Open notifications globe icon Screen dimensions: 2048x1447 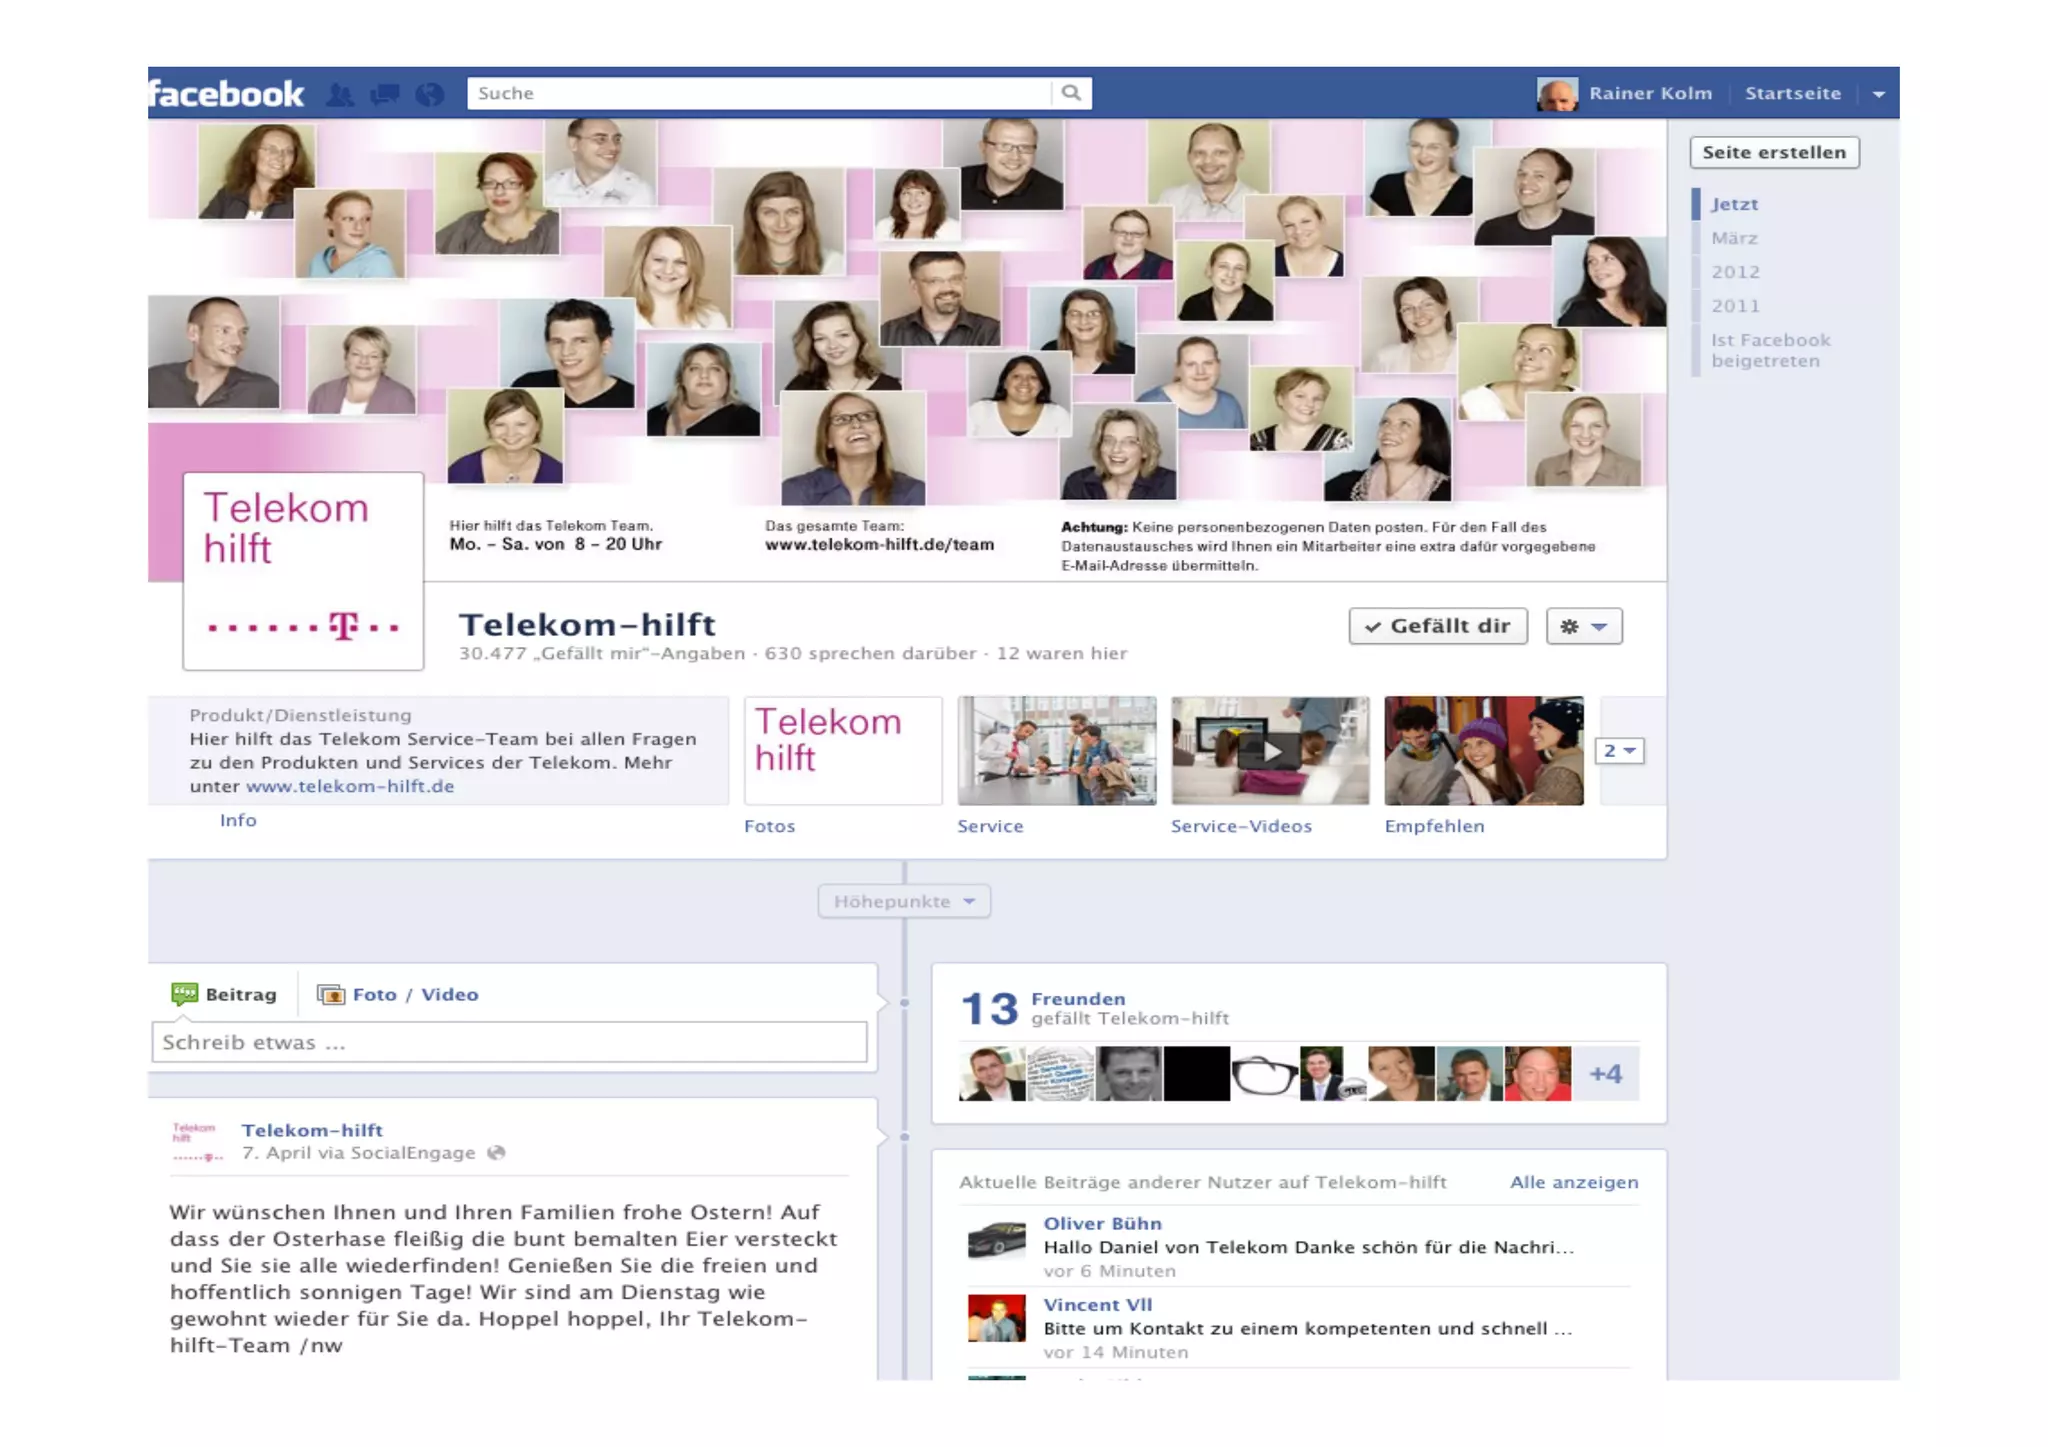(x=429, y=94)
